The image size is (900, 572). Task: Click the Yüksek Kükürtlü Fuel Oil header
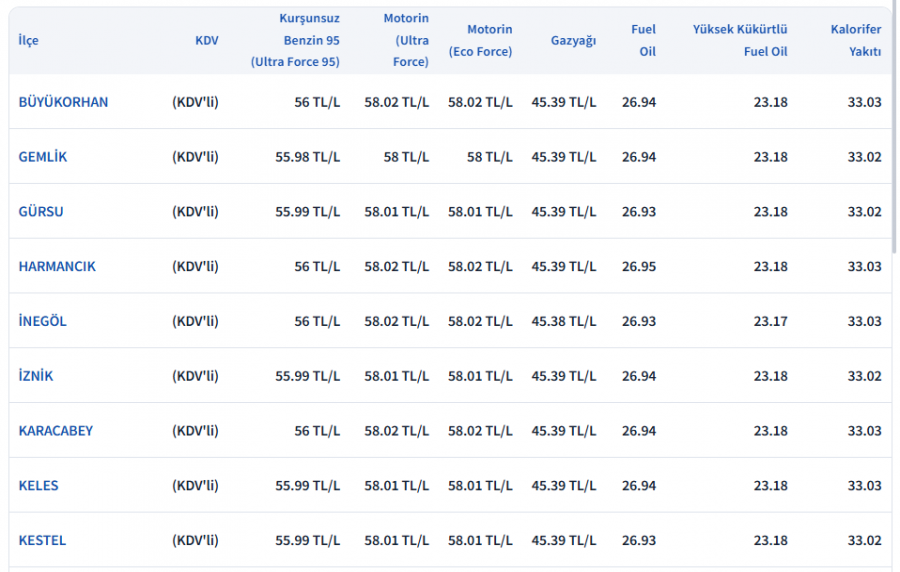coord(740,40)
